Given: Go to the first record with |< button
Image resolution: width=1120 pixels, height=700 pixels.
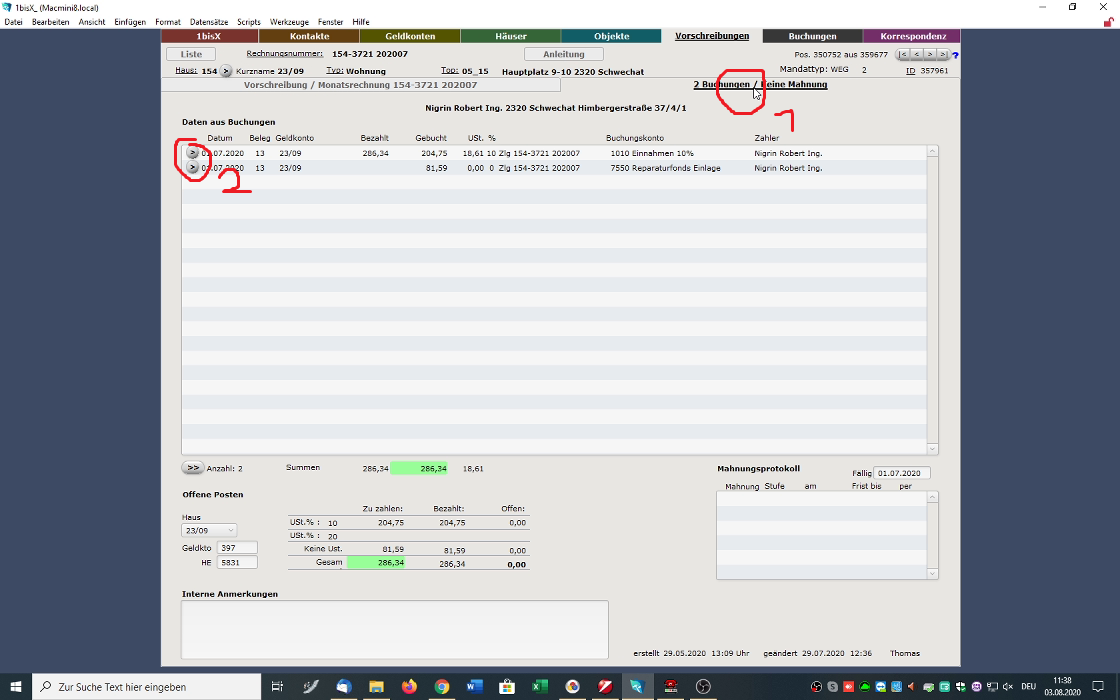Looking at the screenshot, I should [903, 54].
